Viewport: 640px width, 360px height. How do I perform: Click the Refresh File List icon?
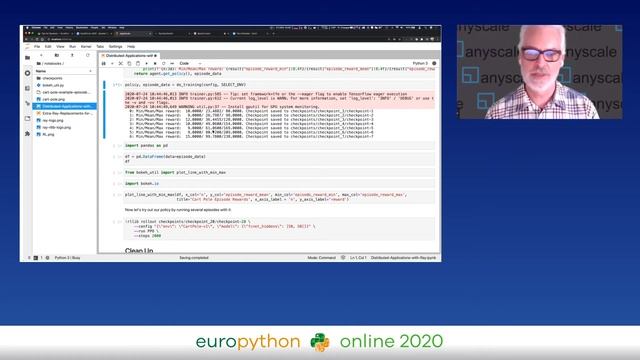pos(88,55)
